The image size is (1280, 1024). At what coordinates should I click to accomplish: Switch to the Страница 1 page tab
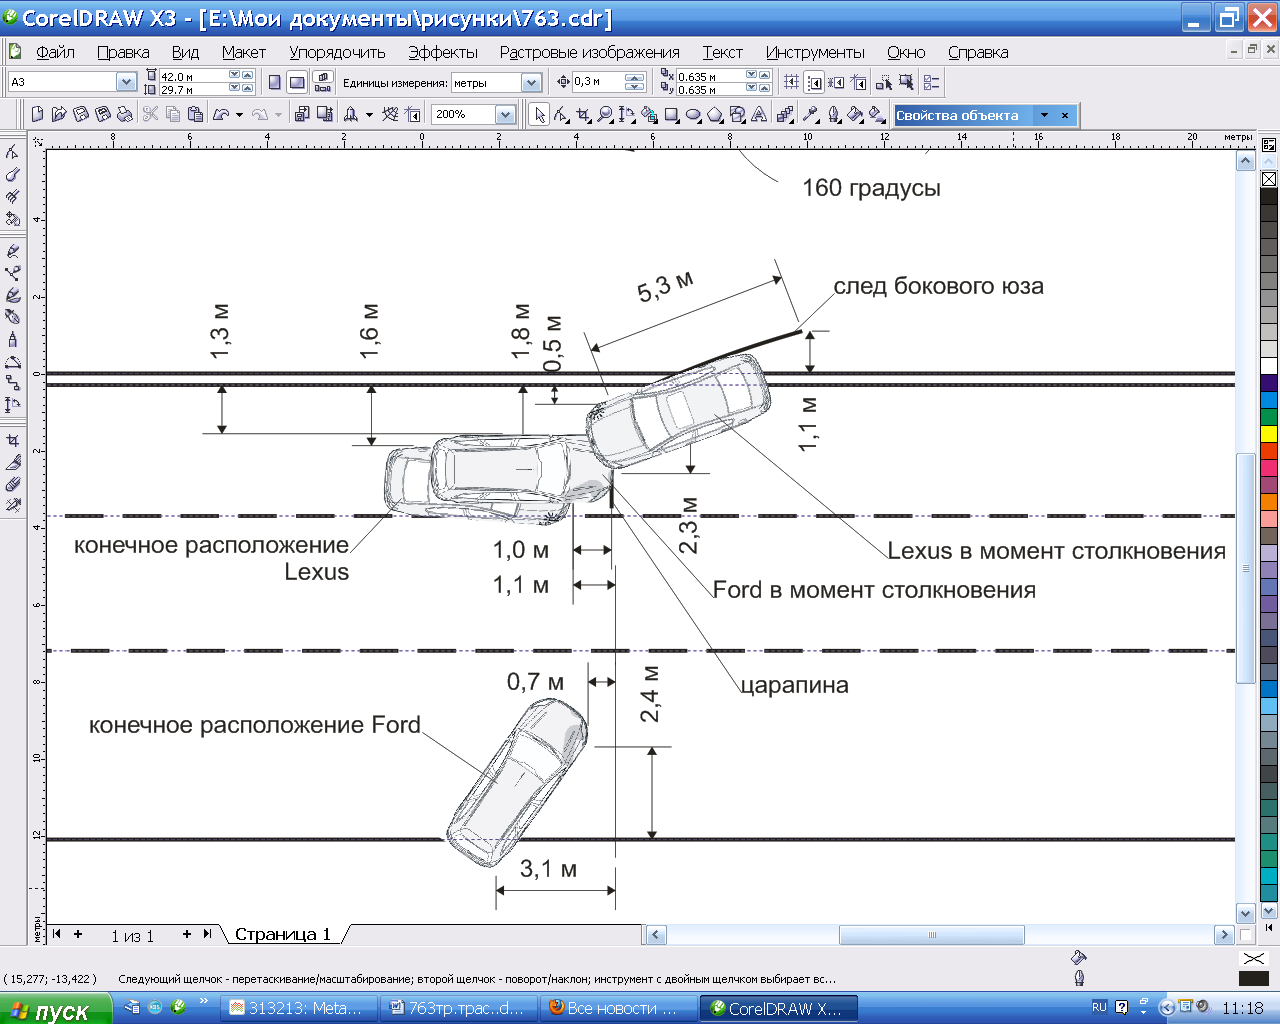click(x=282, y=934)
